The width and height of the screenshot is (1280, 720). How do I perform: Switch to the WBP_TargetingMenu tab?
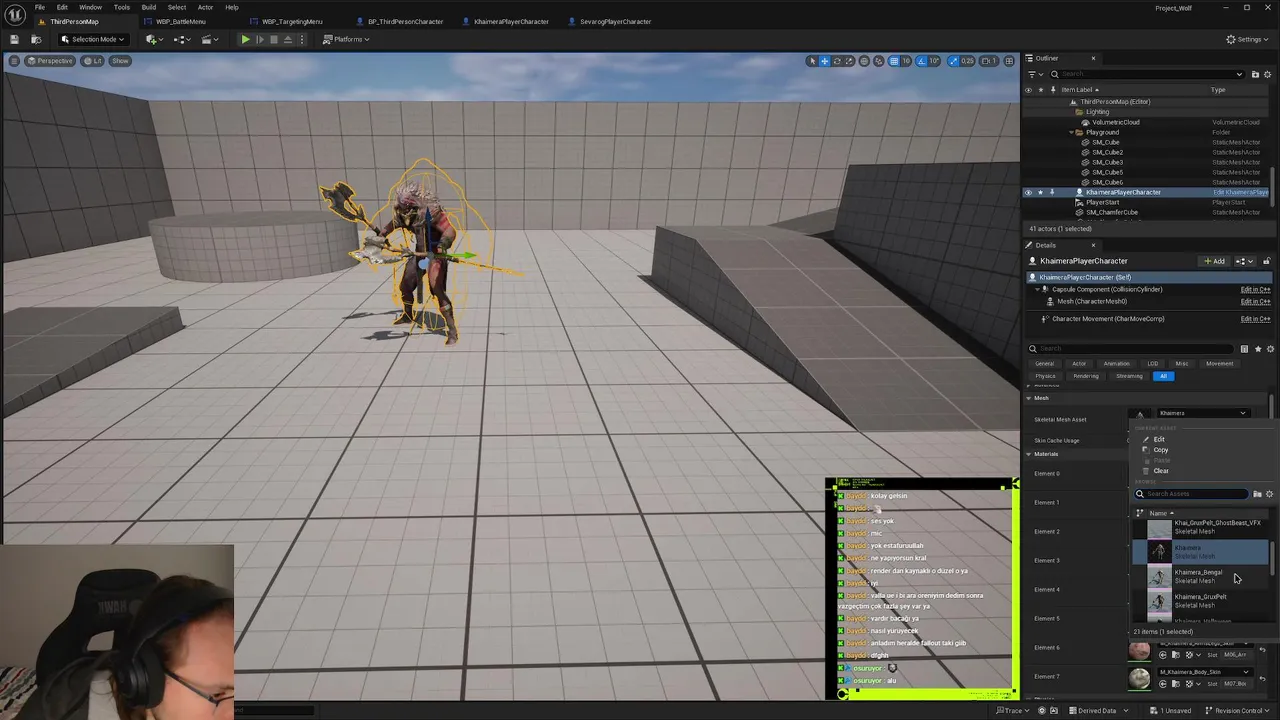coord(292,21)
